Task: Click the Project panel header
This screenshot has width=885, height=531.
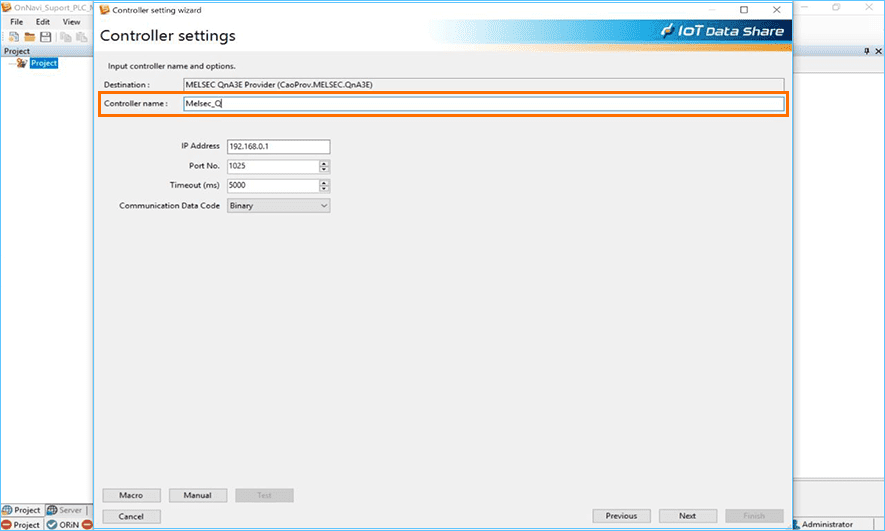Action: tap(46, 51)
